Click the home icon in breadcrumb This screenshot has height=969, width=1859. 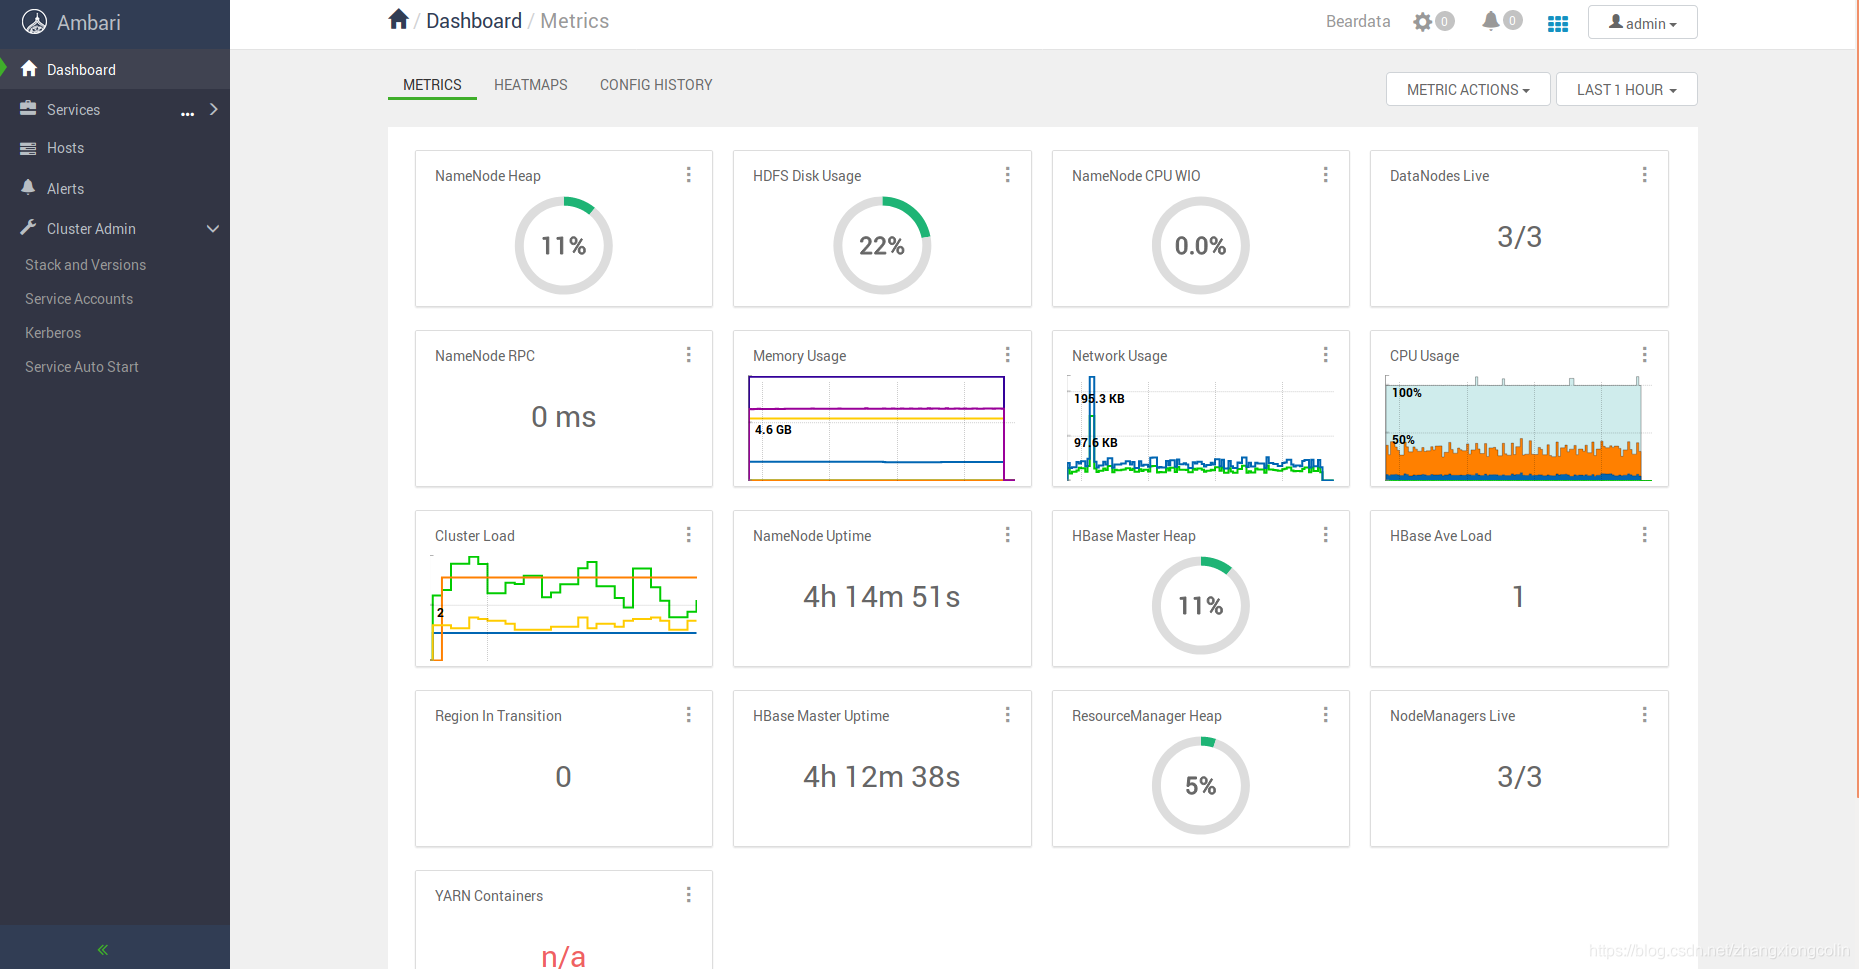point(398,20)
